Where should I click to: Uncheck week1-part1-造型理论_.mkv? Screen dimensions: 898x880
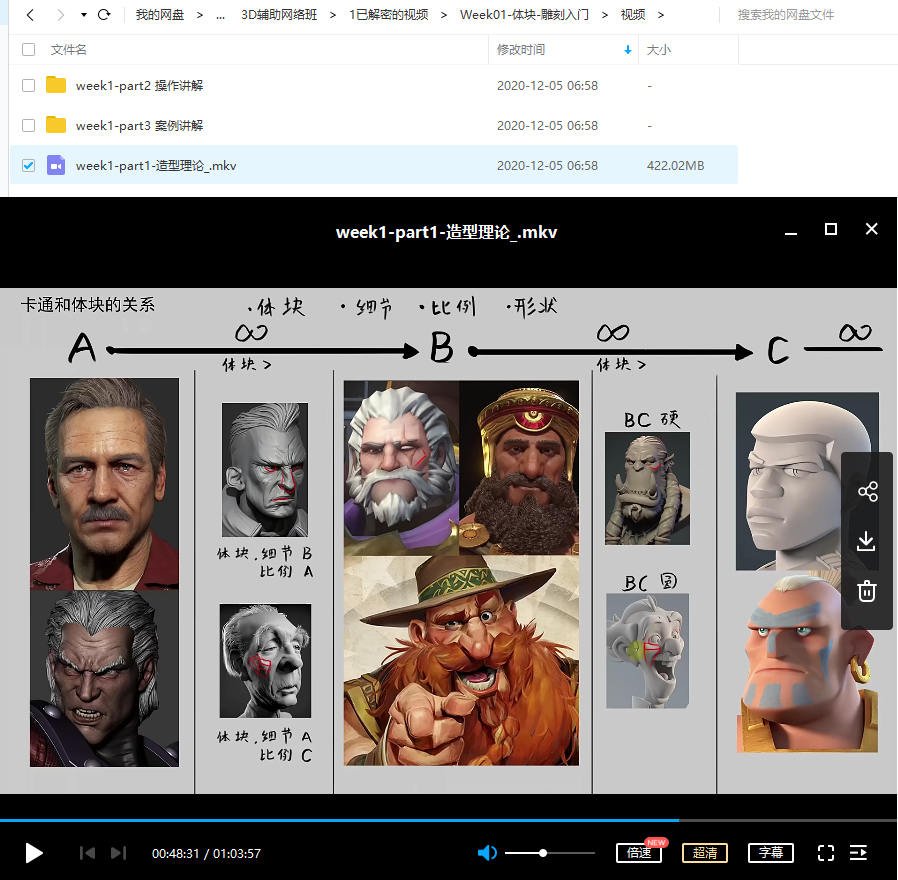tap(28, 165)
